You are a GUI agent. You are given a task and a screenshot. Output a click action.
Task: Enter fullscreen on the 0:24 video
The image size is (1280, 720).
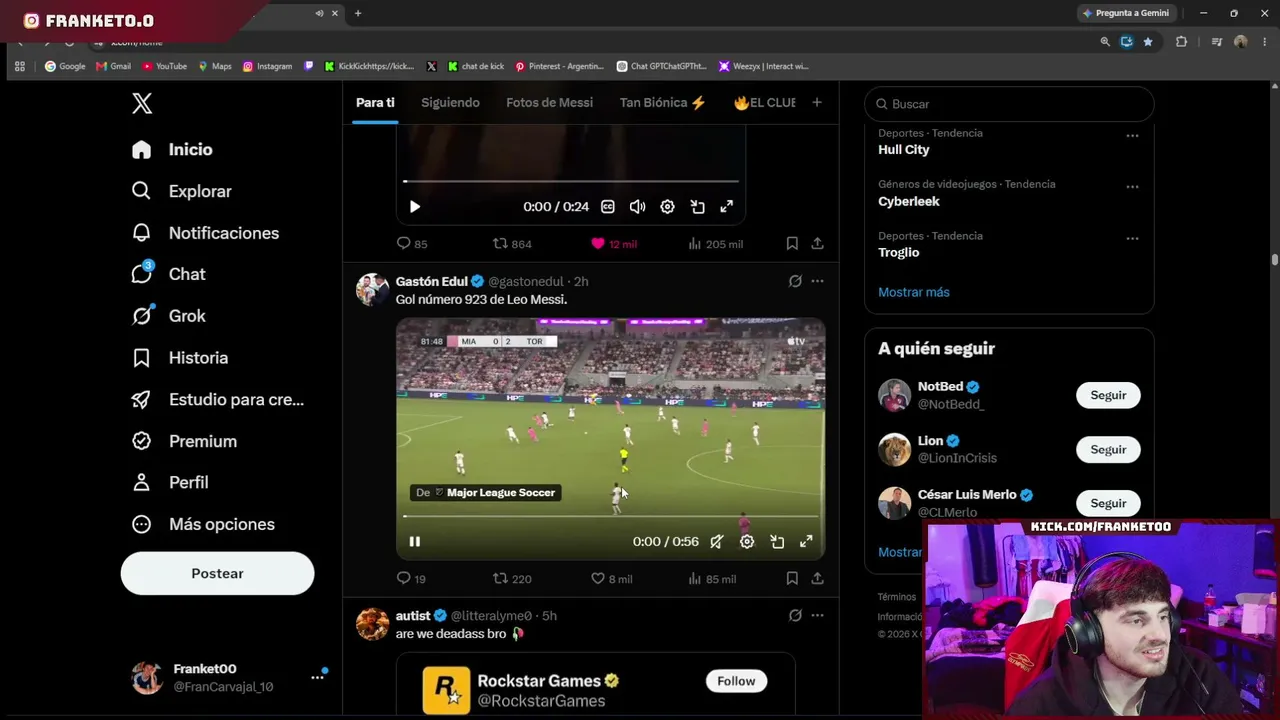(x=727, y=207)
